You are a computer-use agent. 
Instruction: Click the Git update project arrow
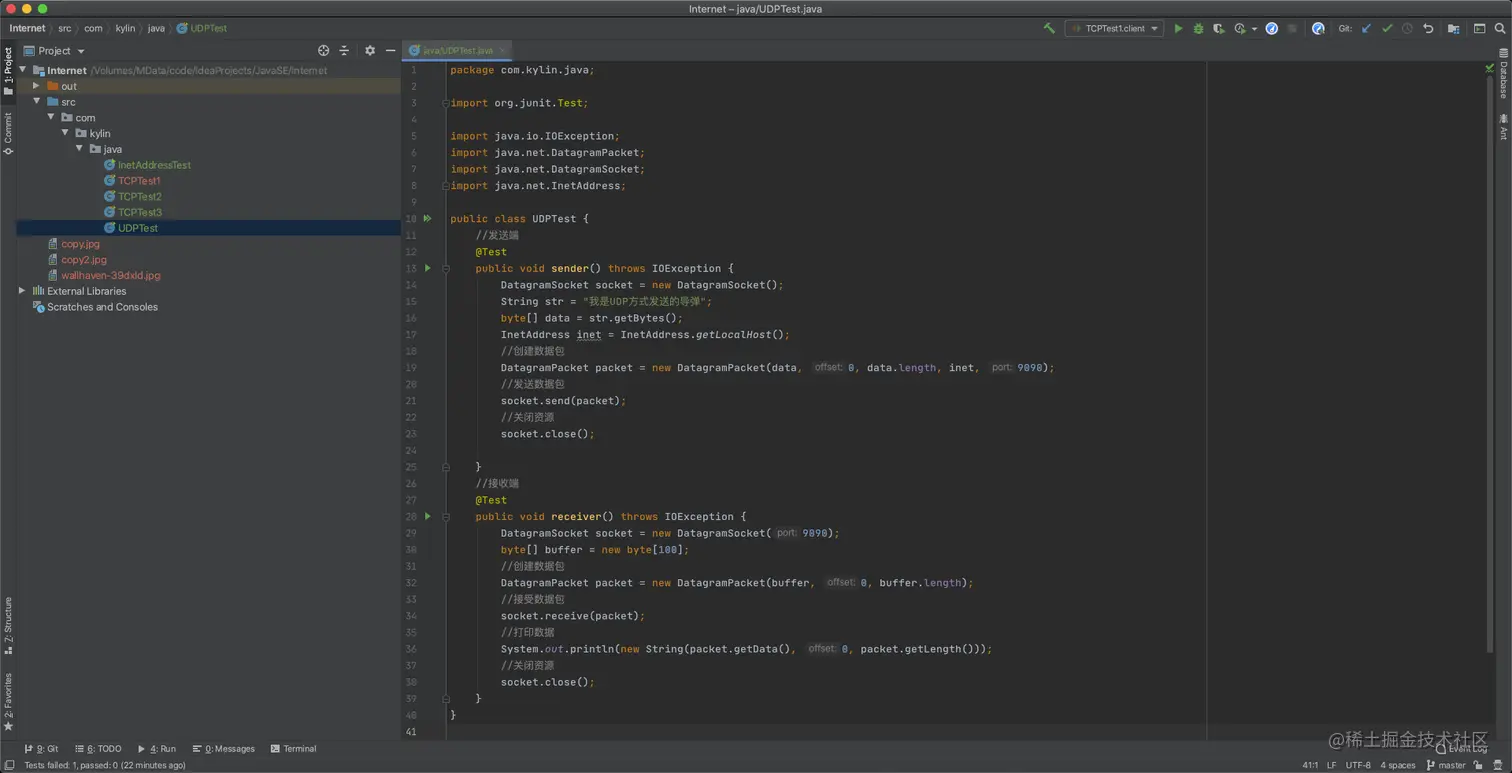1366,29
